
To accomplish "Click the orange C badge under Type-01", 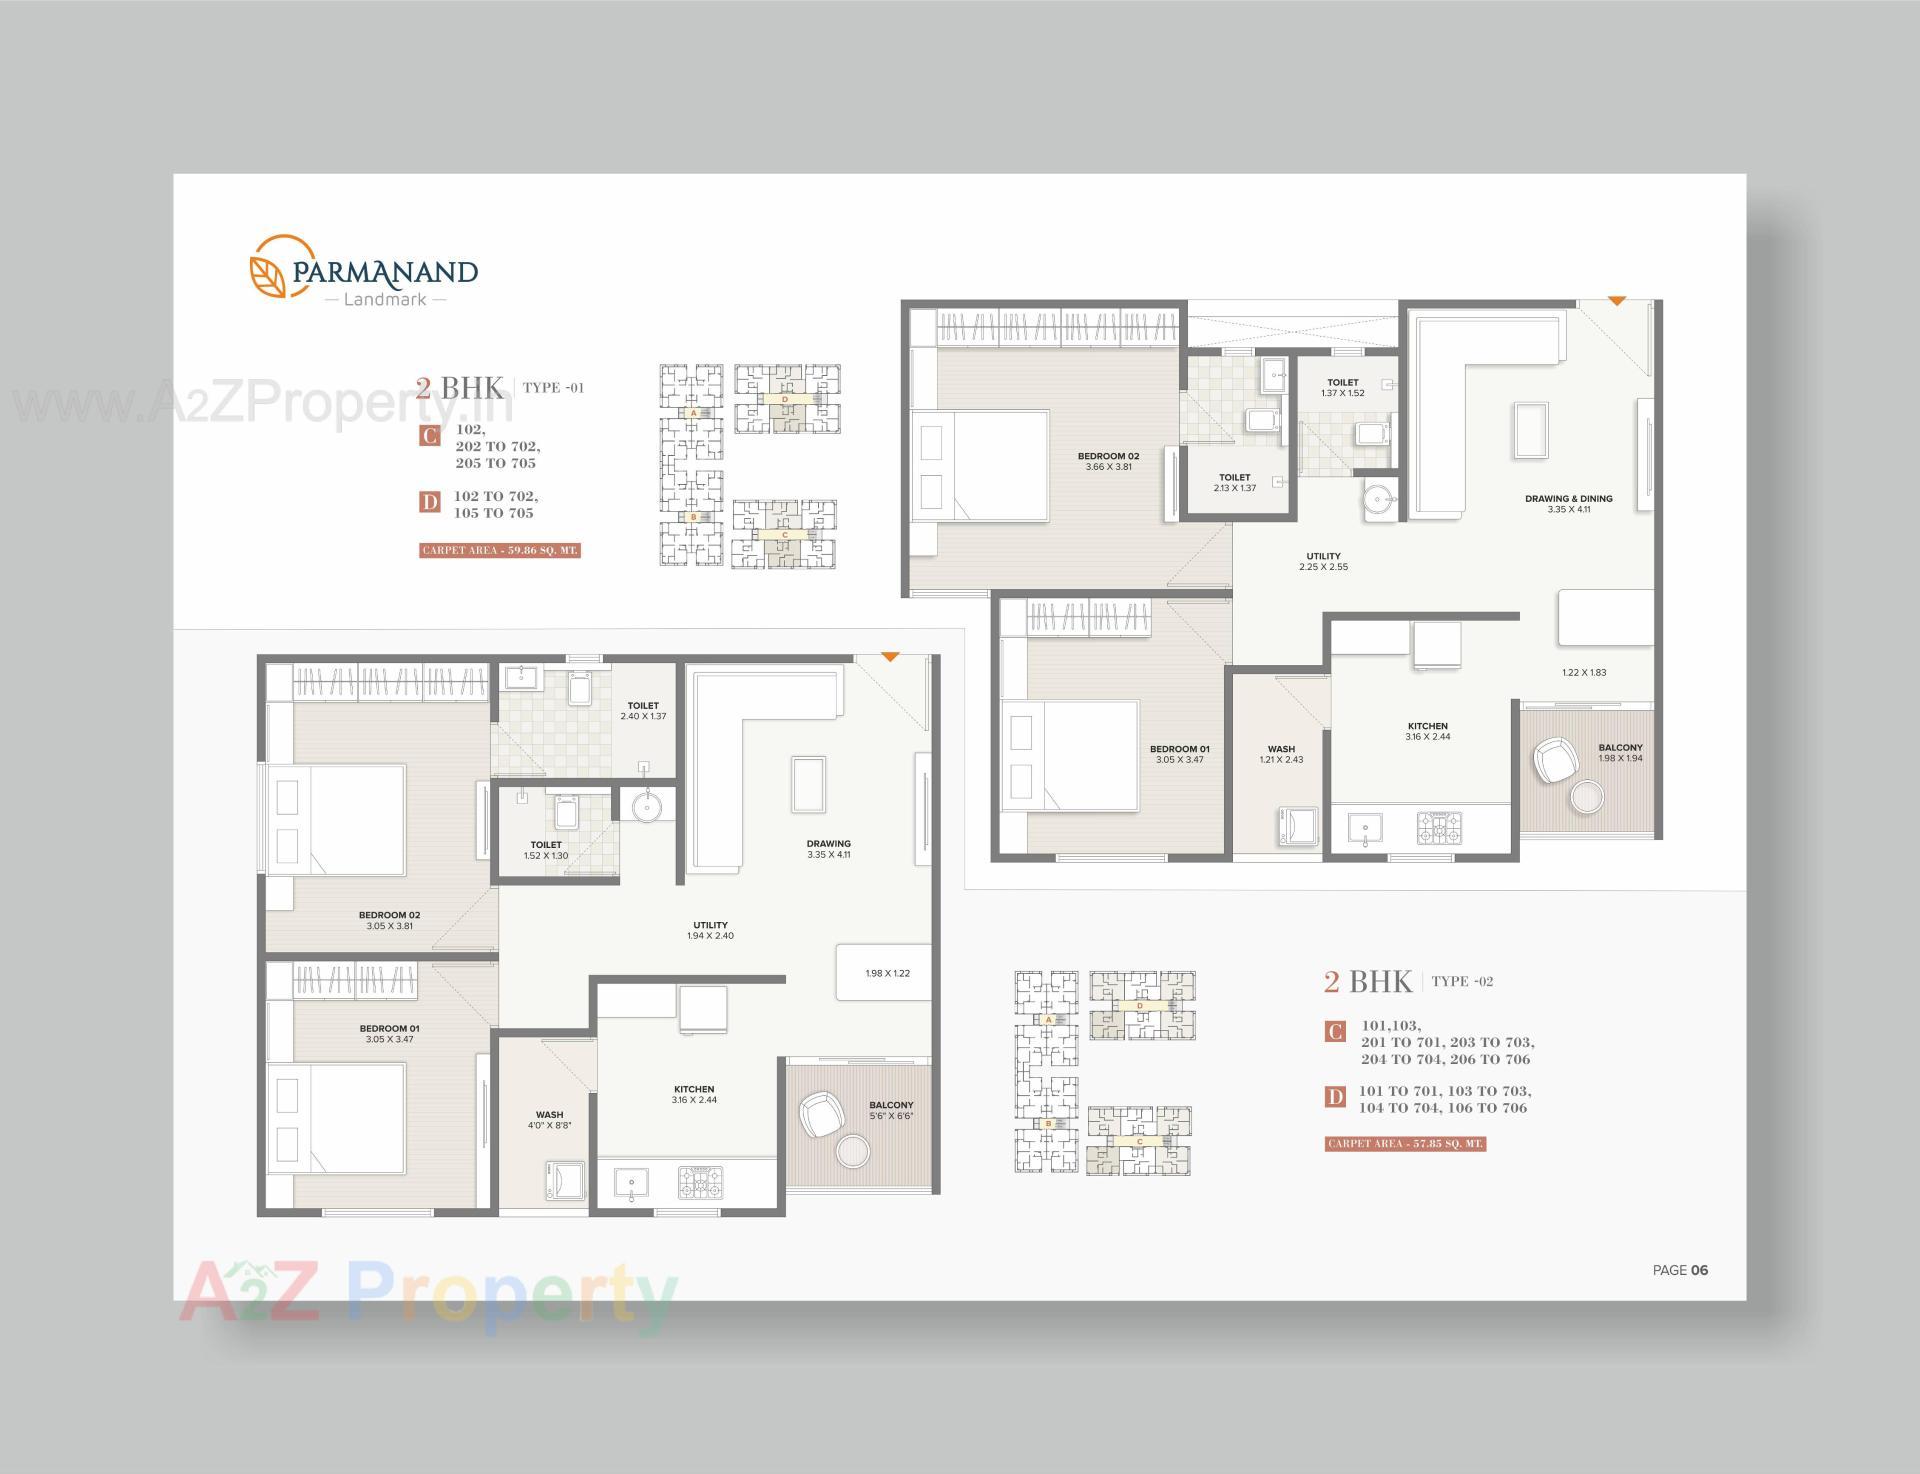I will click(x=430, y=436).
